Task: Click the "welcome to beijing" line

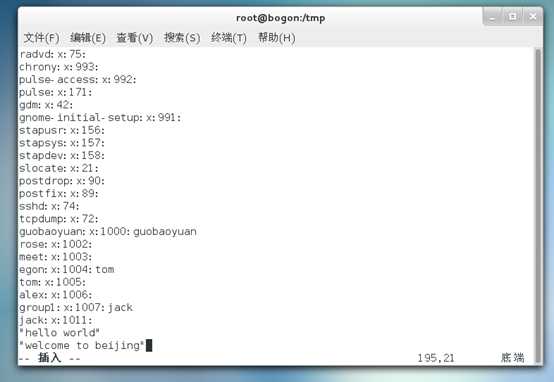Action: tap(82, 346)
